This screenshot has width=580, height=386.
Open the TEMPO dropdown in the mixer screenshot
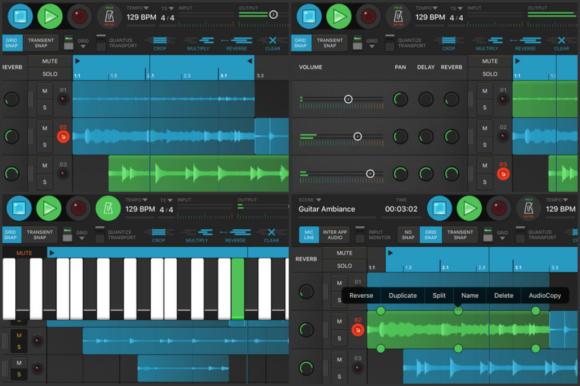tap(426, 8)
